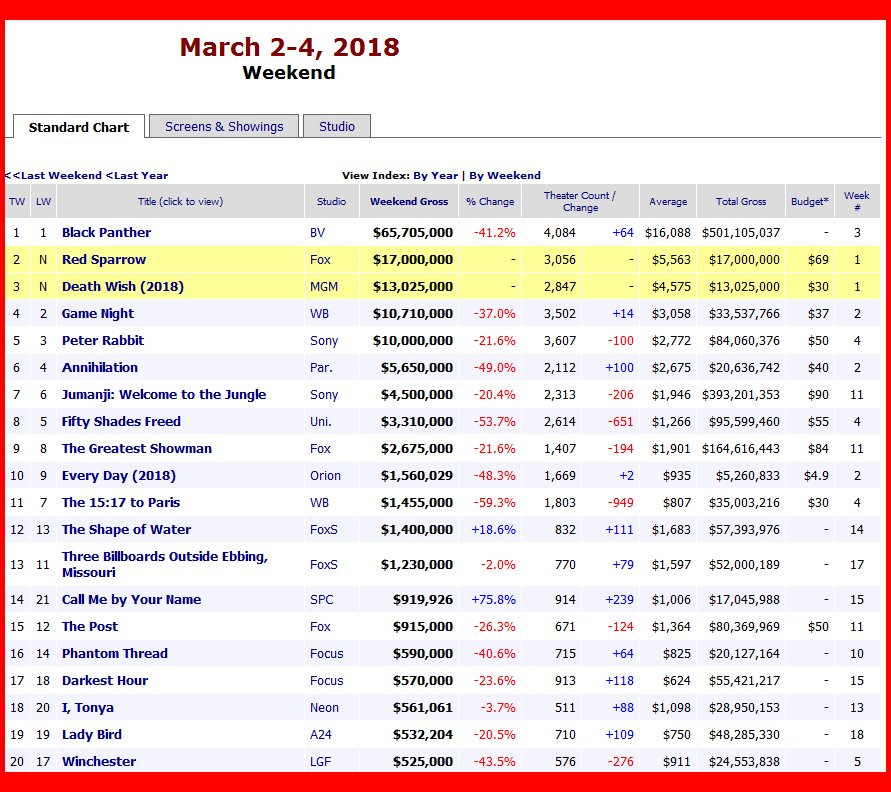Sort by Theater Count / Change header
Image resolution: width=891 pixels, height=792 pixels.
(580, 201)
